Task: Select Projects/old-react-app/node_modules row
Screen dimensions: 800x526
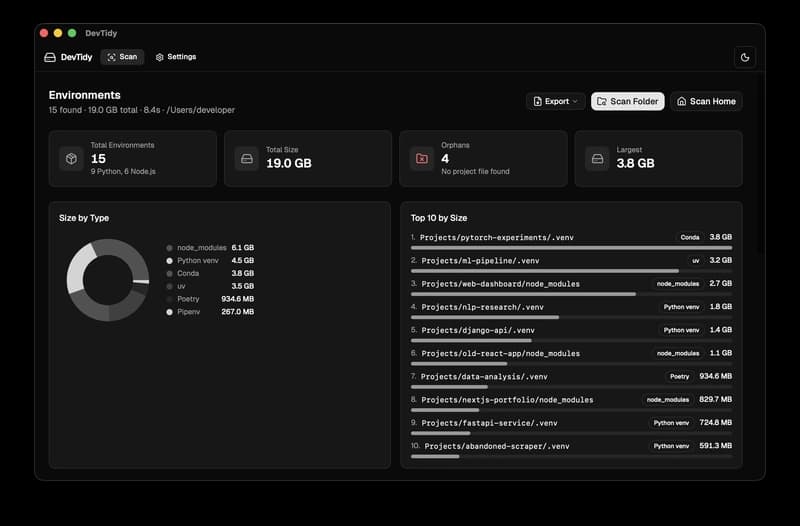Action: [x=571, y=357]
